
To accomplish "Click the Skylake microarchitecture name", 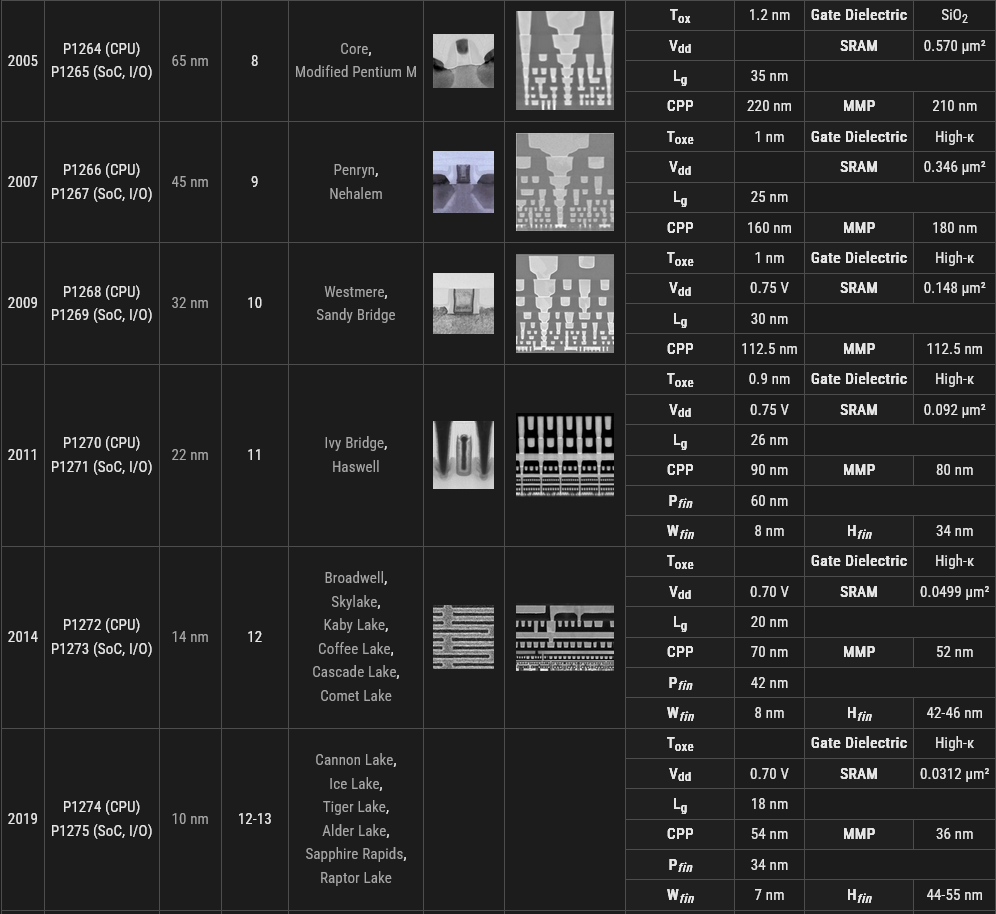I will [355, 601].
